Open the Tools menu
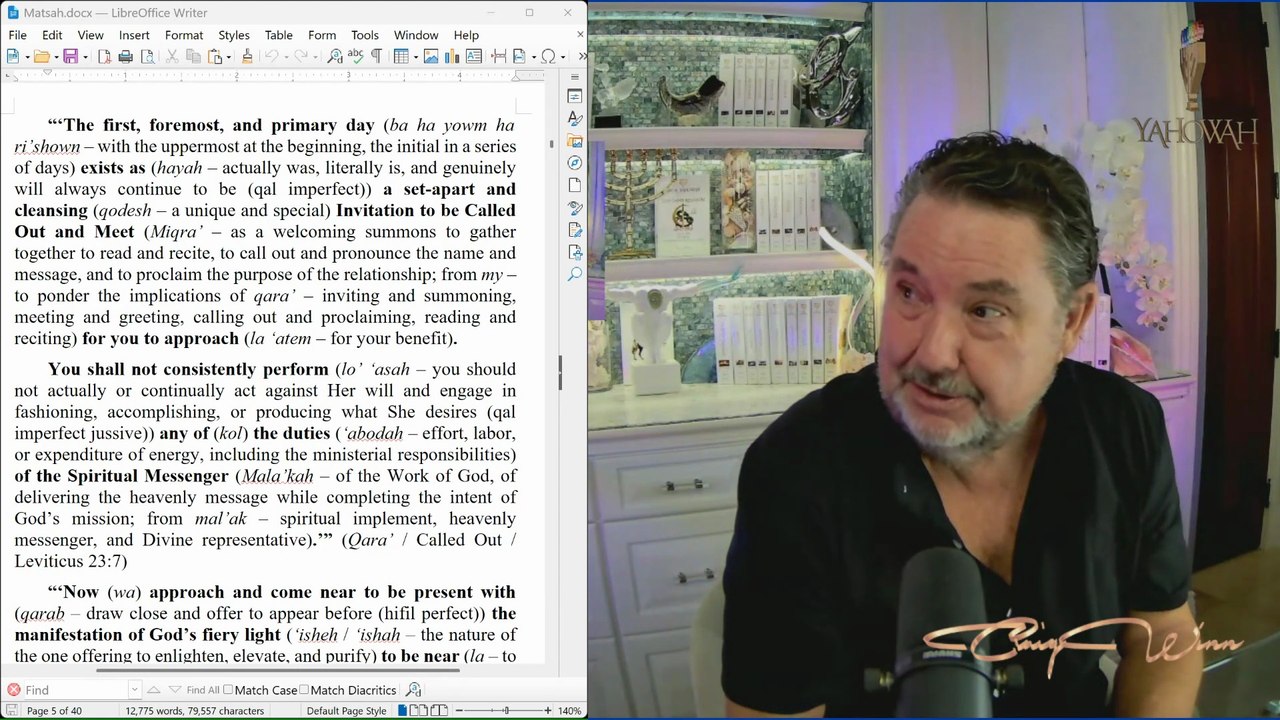The height and width of the screenshot is (720, 1280). coord(365,35)
